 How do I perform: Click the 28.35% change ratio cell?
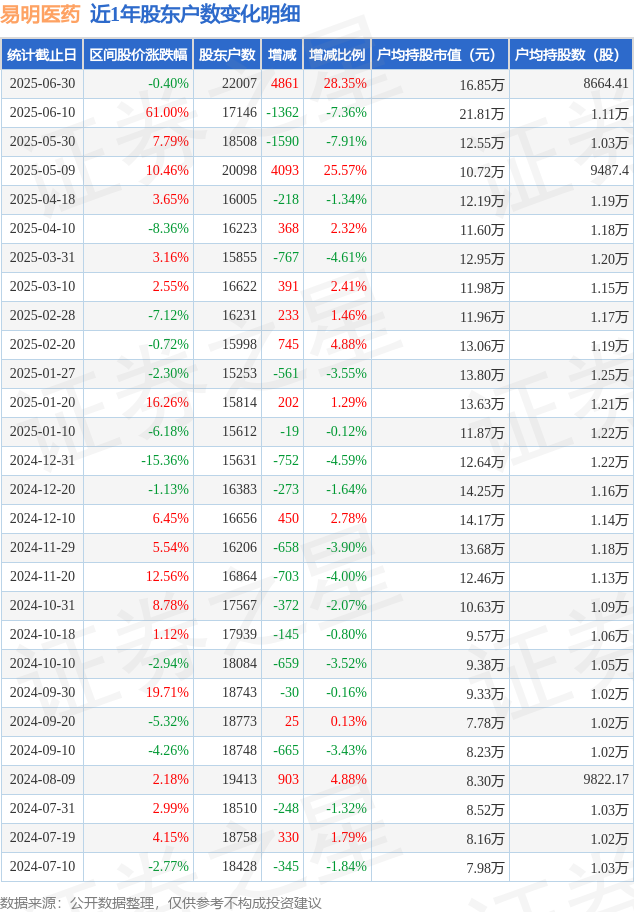click(345, 84)
